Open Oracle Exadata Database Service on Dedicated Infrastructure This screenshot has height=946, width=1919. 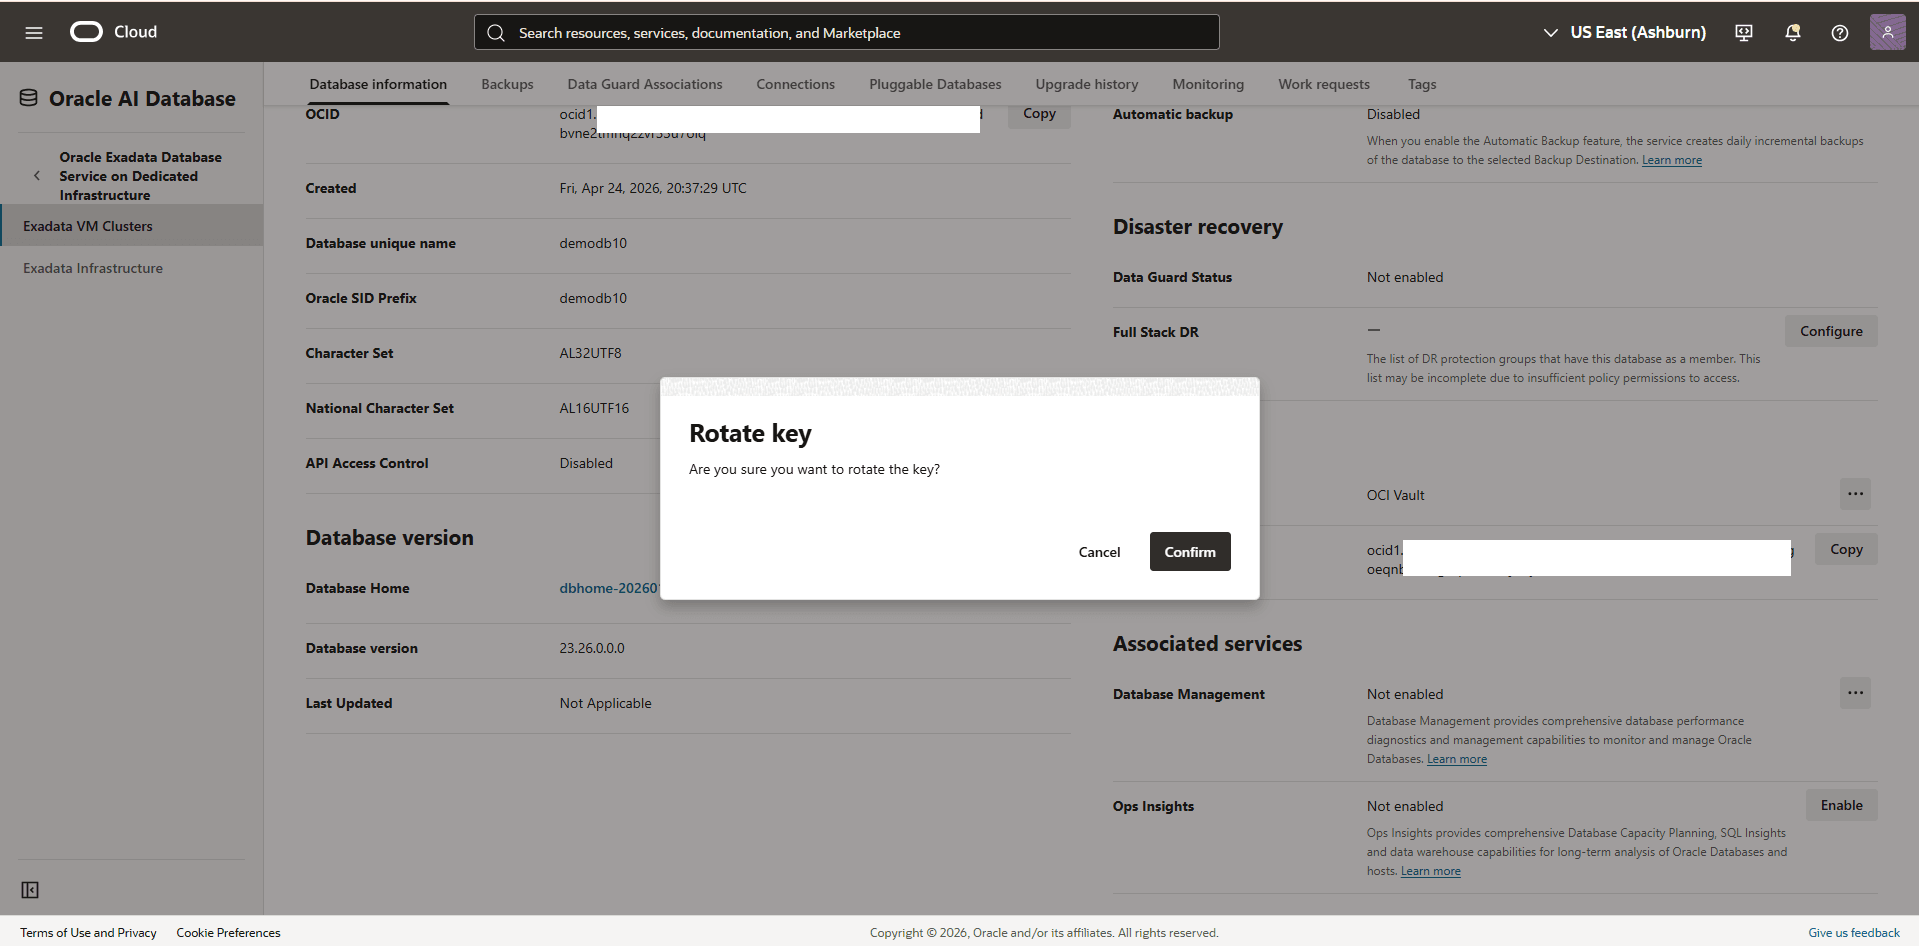[x=140, y=176]
